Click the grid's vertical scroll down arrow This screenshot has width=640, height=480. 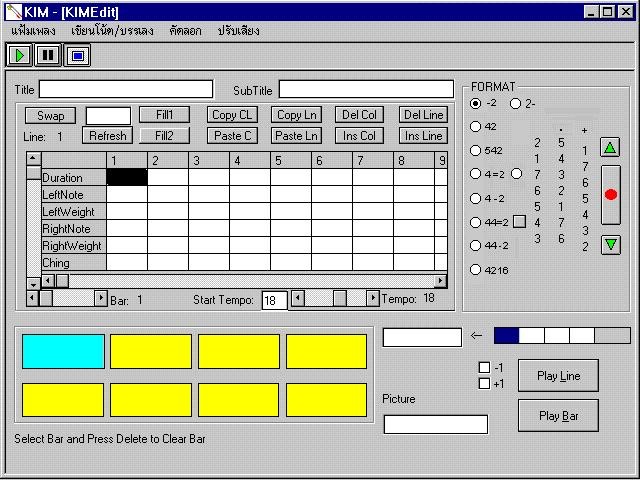(33, 283)
